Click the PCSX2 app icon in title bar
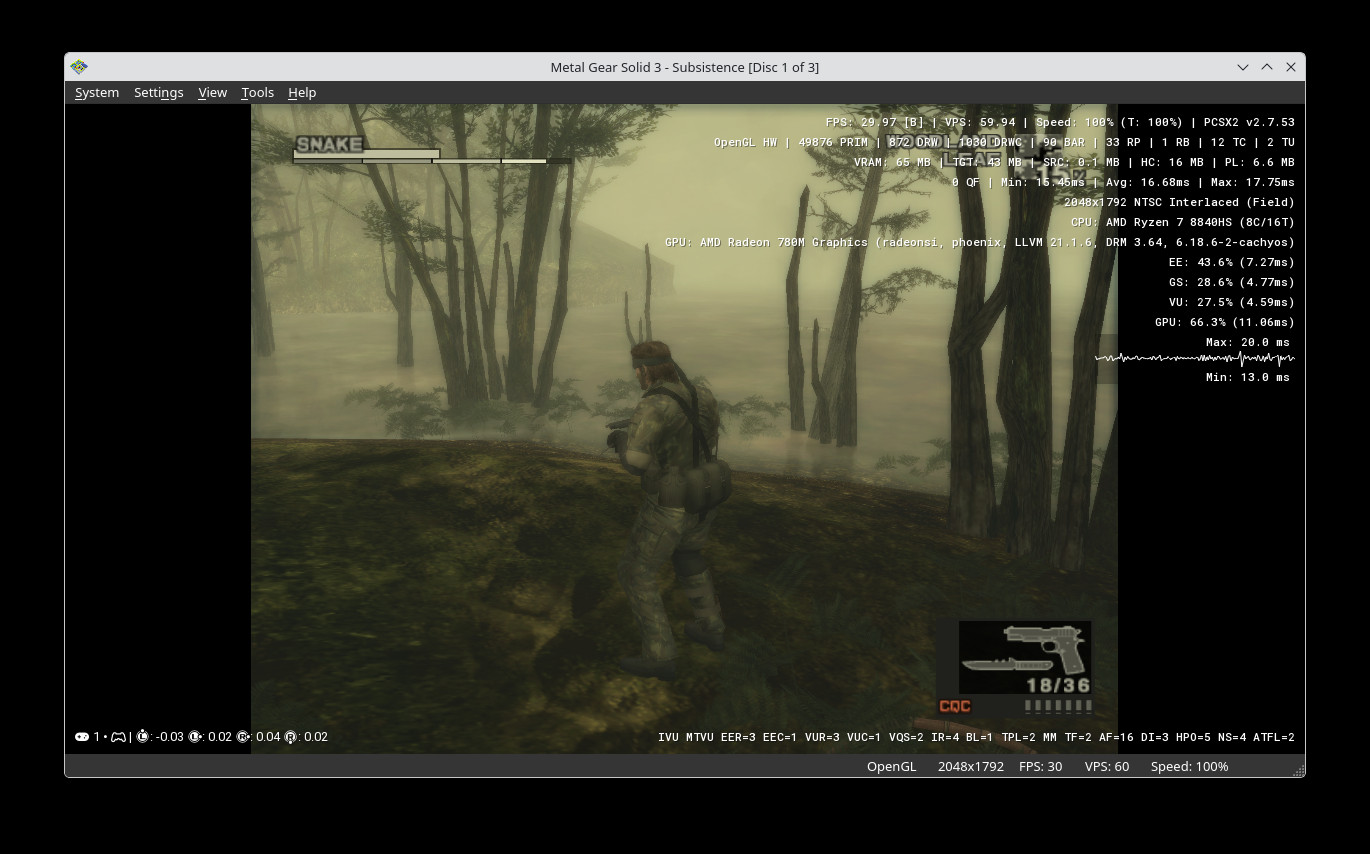 pyautogui.click(x=79, y=67)
